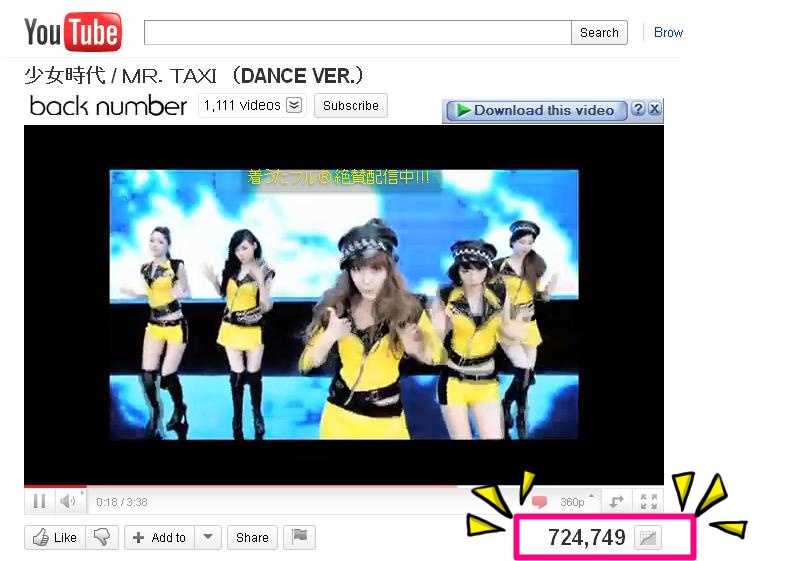
Task: Flag this video as inappropriate
Action: pyautogui.click(x=299, y=538)
